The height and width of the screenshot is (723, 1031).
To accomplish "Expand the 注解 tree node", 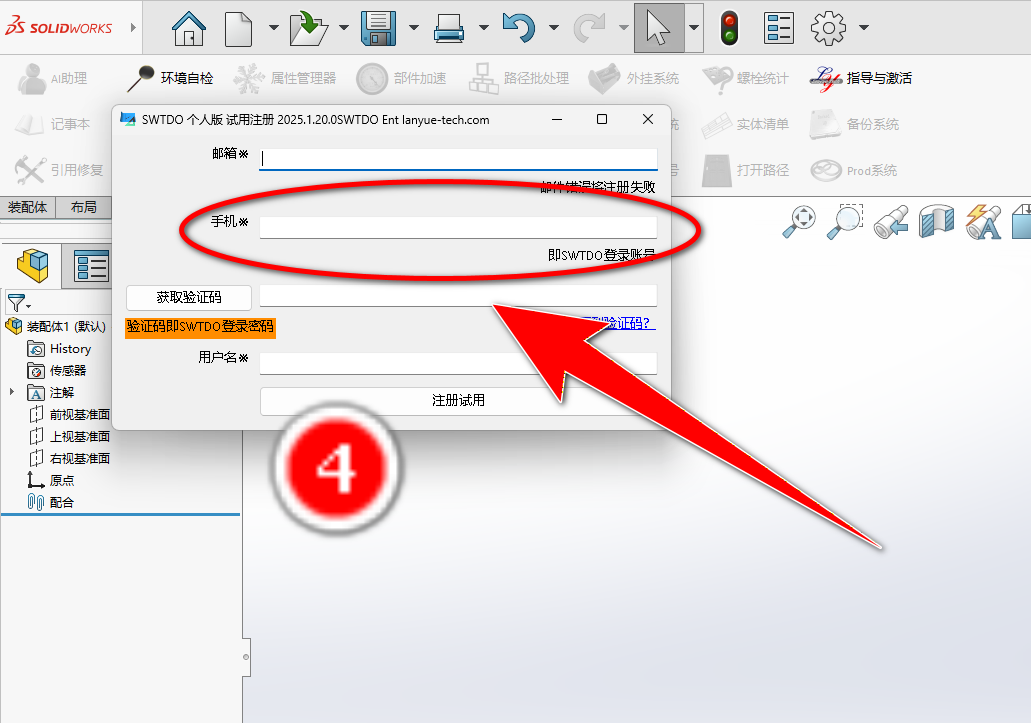I will click(x=12, y=392).
